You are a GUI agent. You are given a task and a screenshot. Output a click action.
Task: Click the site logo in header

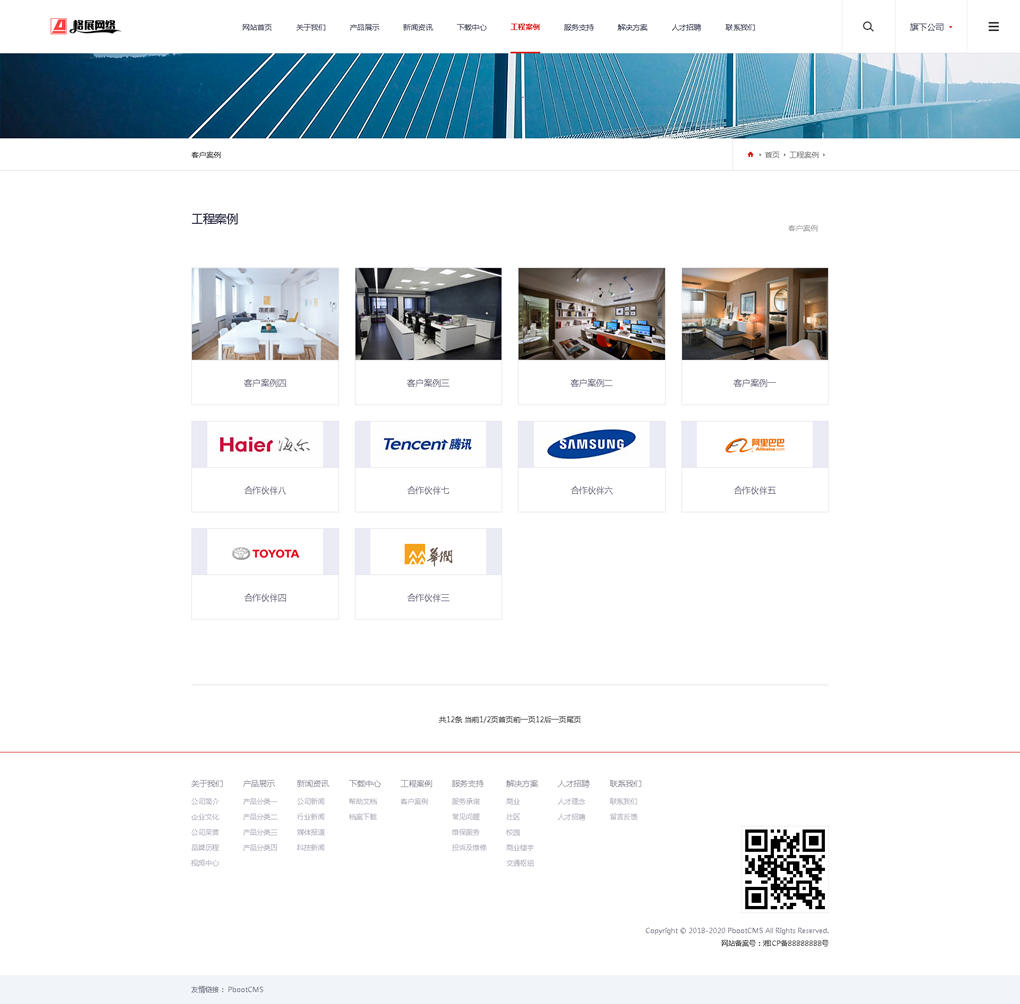pos(85,26)
